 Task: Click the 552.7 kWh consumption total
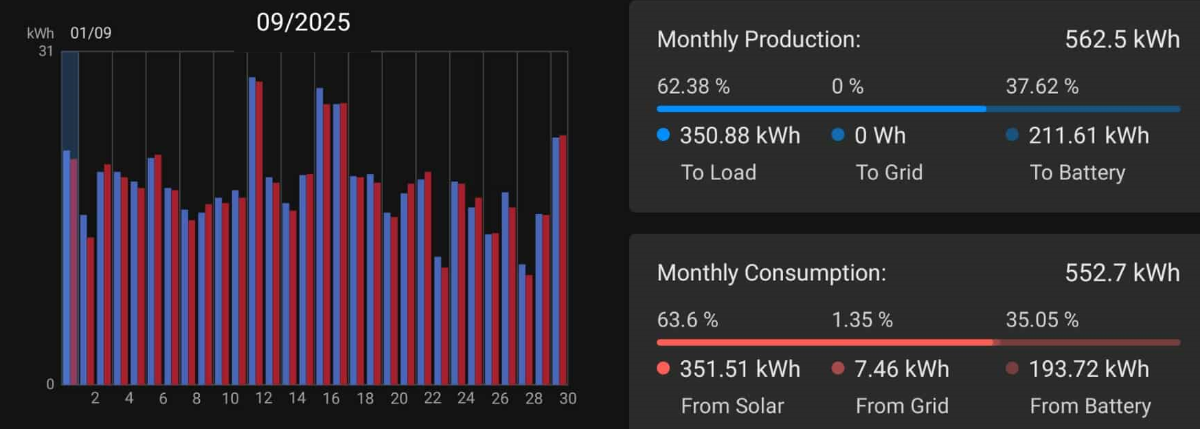click(x=1123, y=273)
